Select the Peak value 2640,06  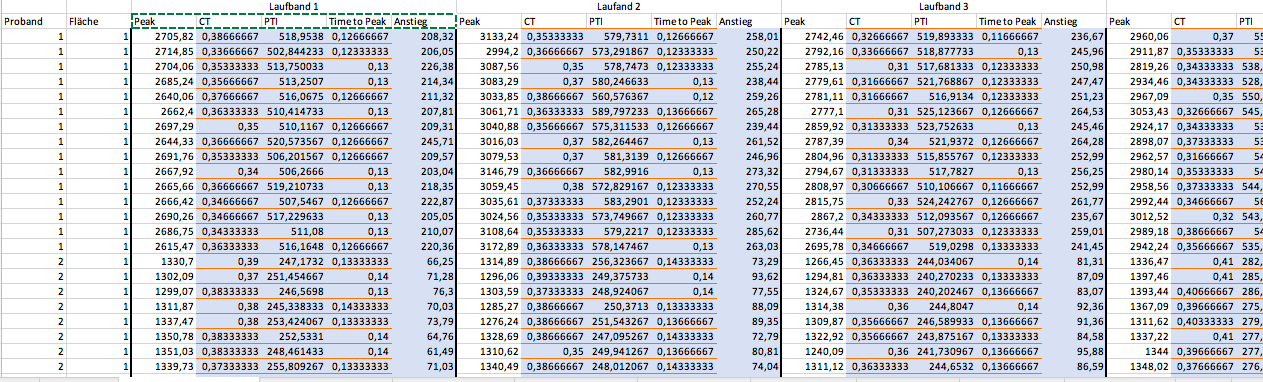click(x=164, y=96)
